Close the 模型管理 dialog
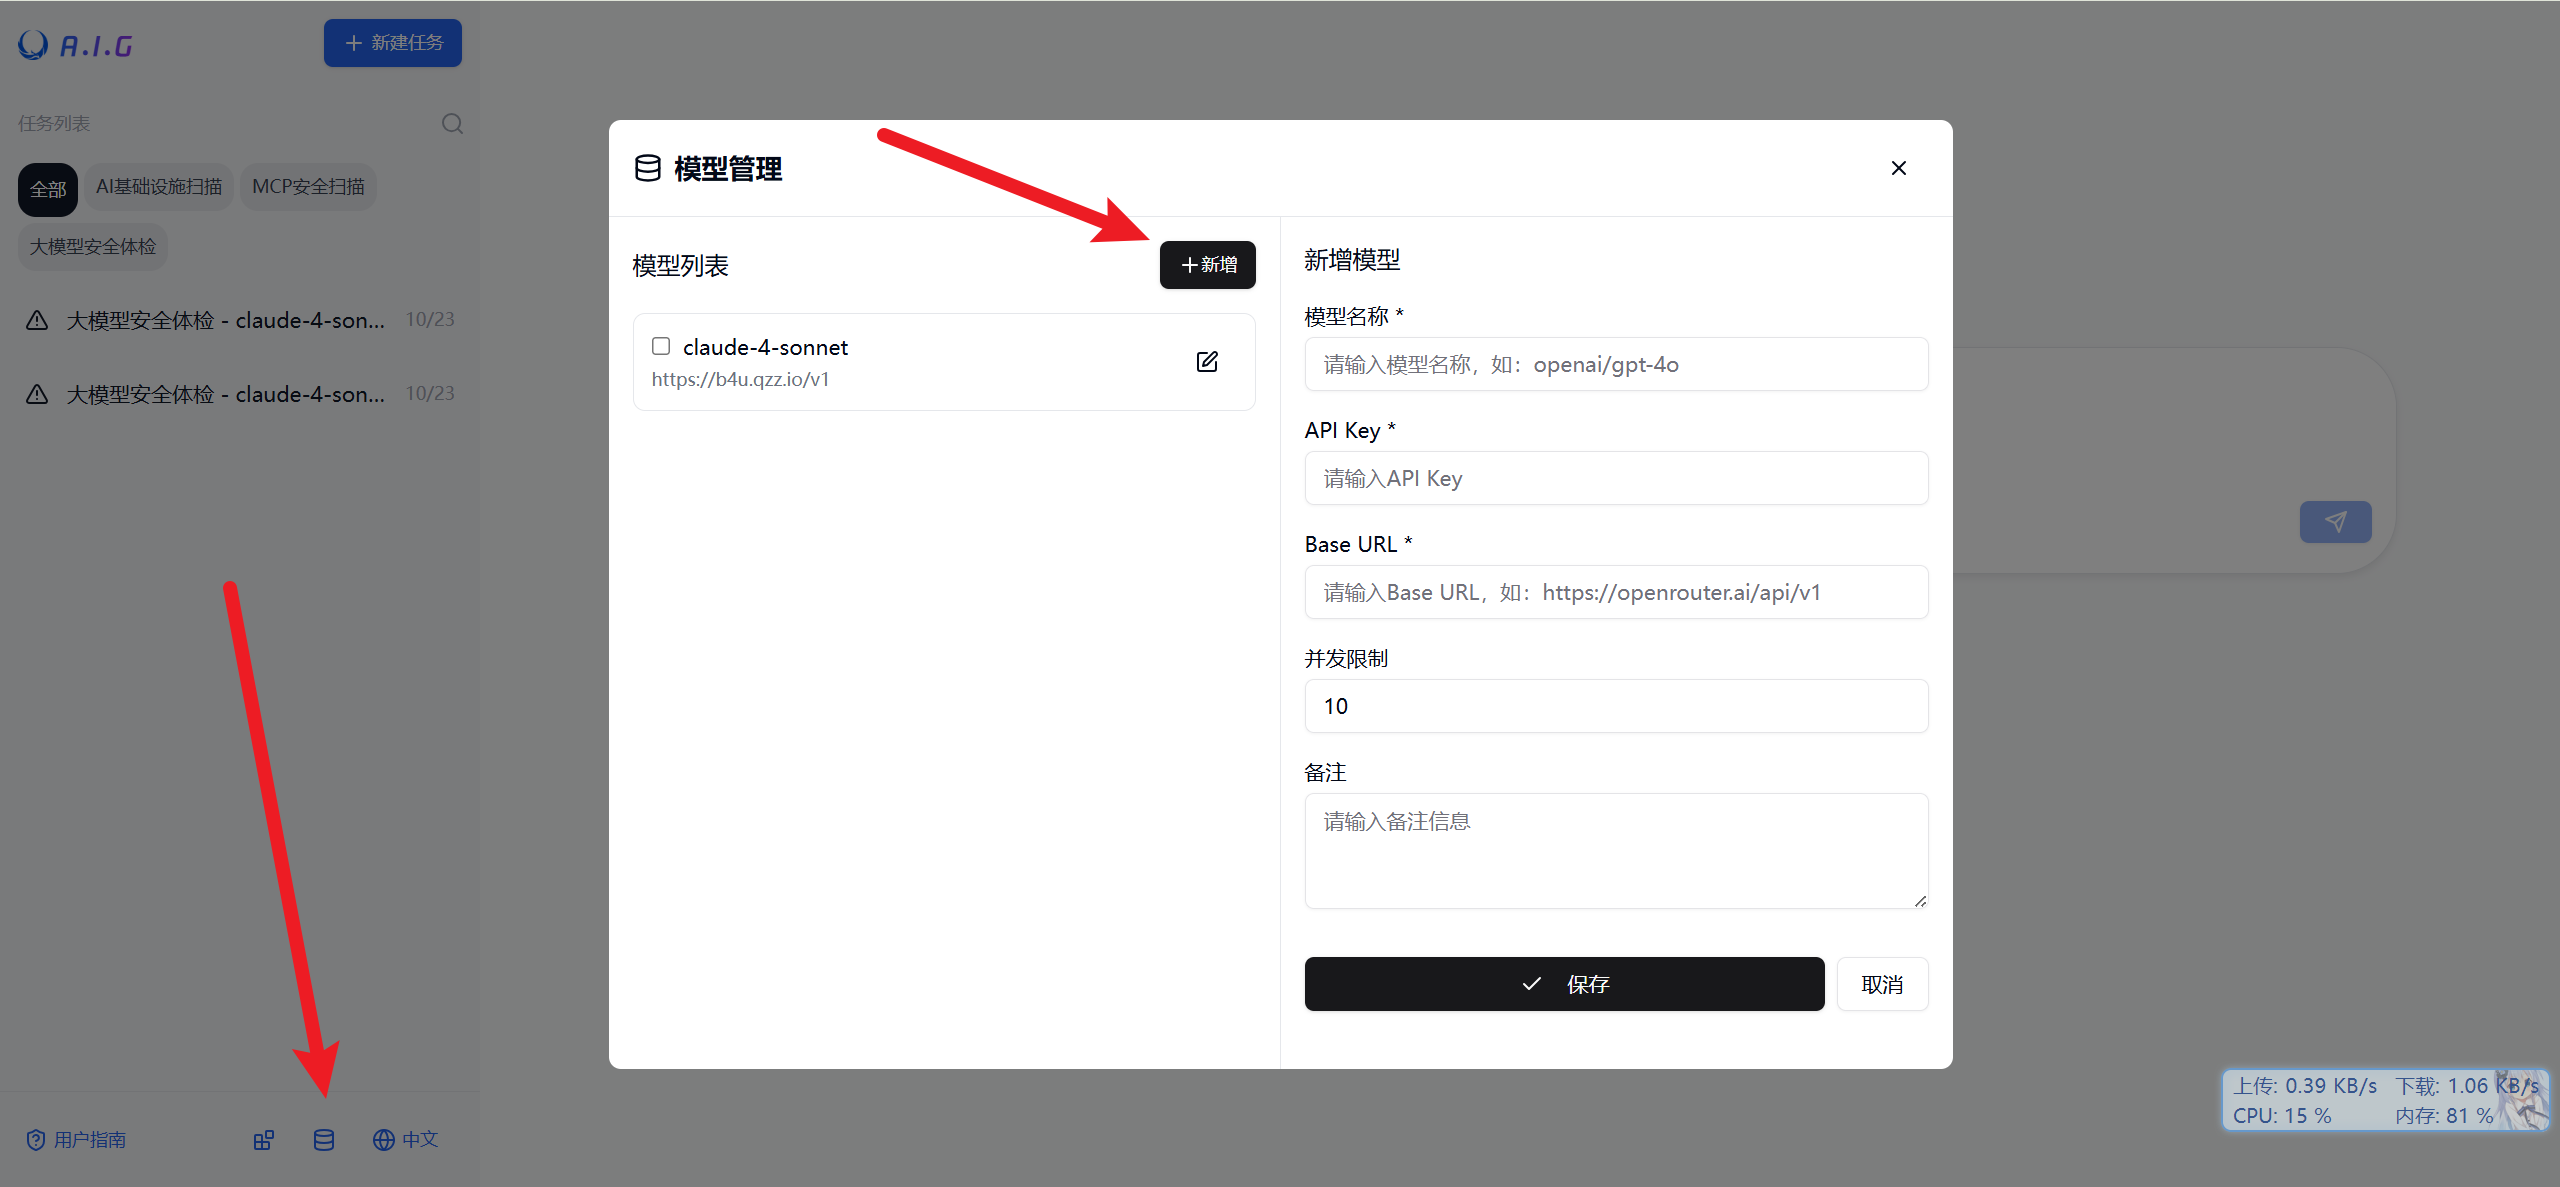 (1898, 168)
